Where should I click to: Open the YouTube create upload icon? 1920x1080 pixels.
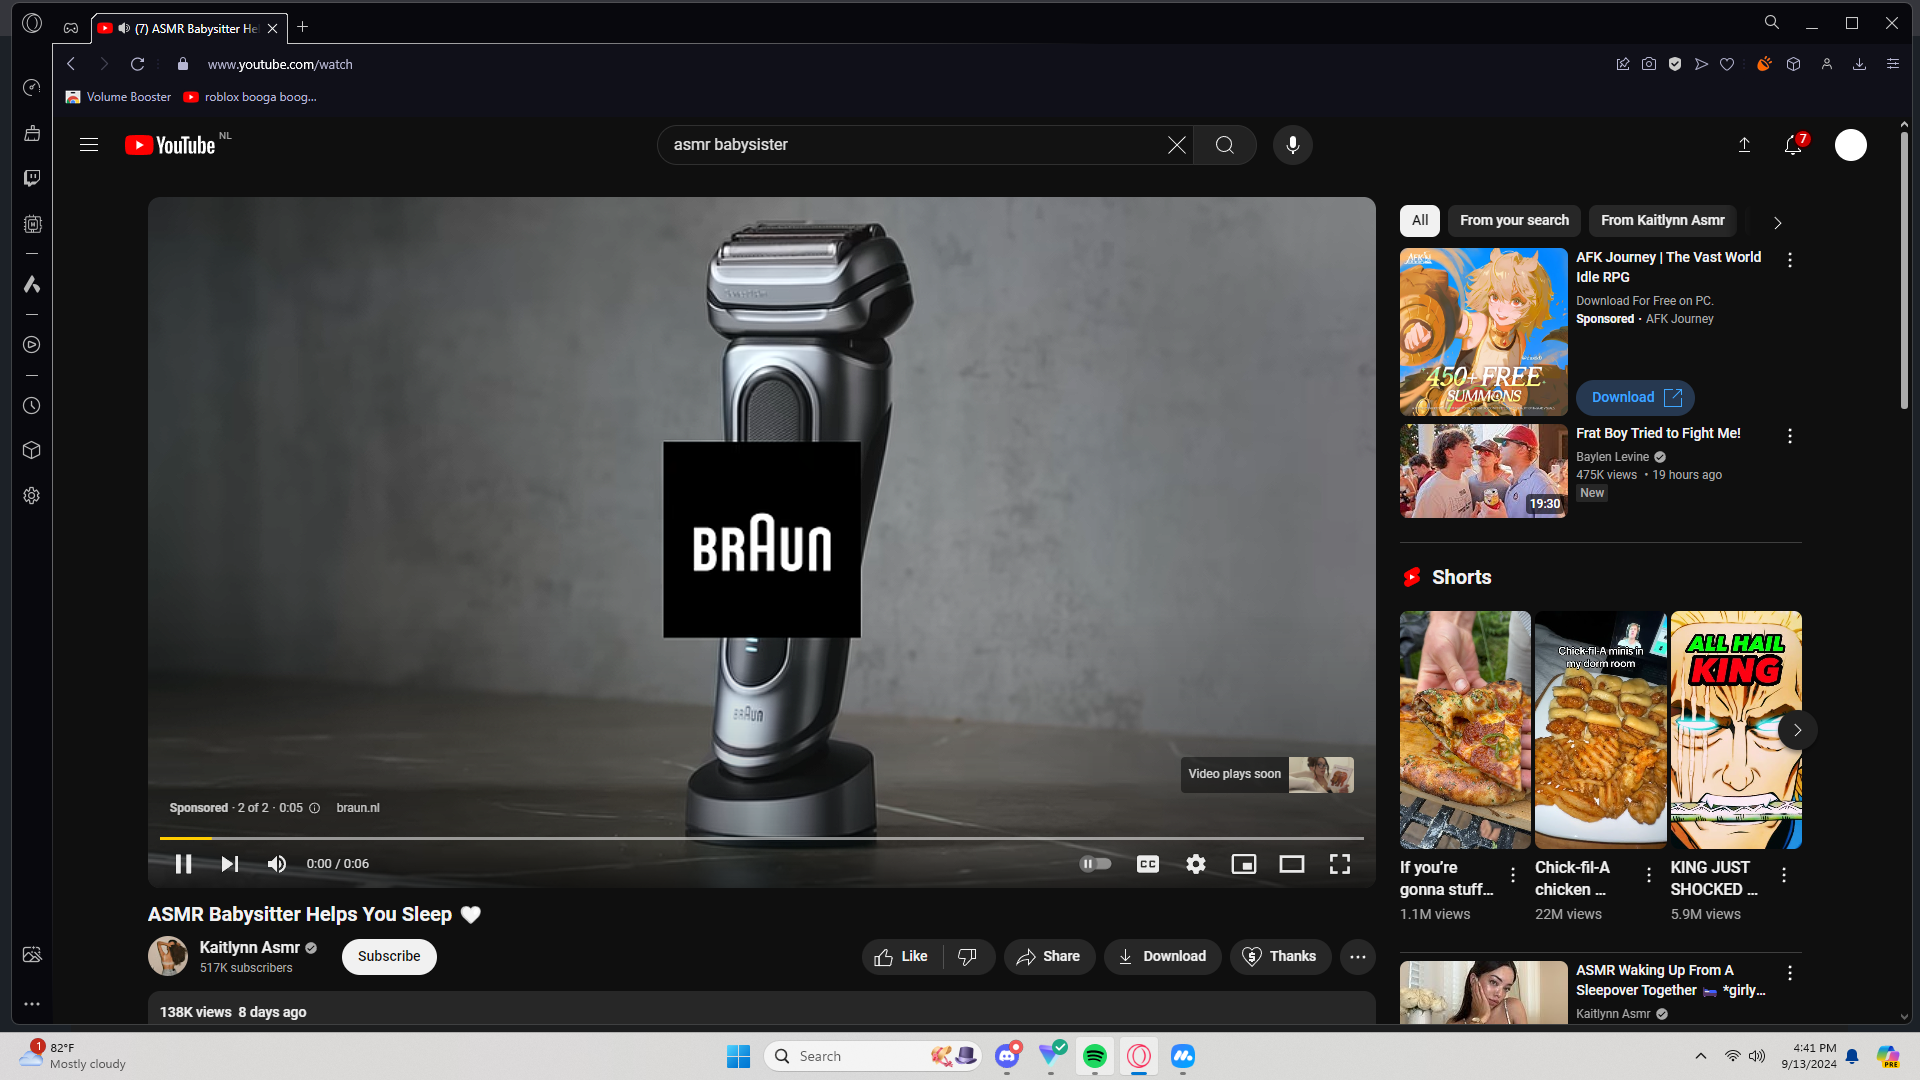(1744, 145)
